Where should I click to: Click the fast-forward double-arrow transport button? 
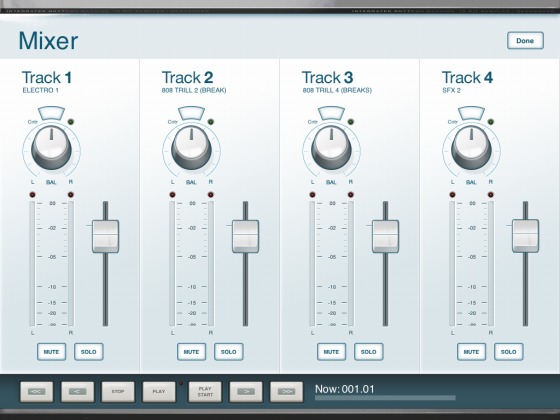coord(287,392)
